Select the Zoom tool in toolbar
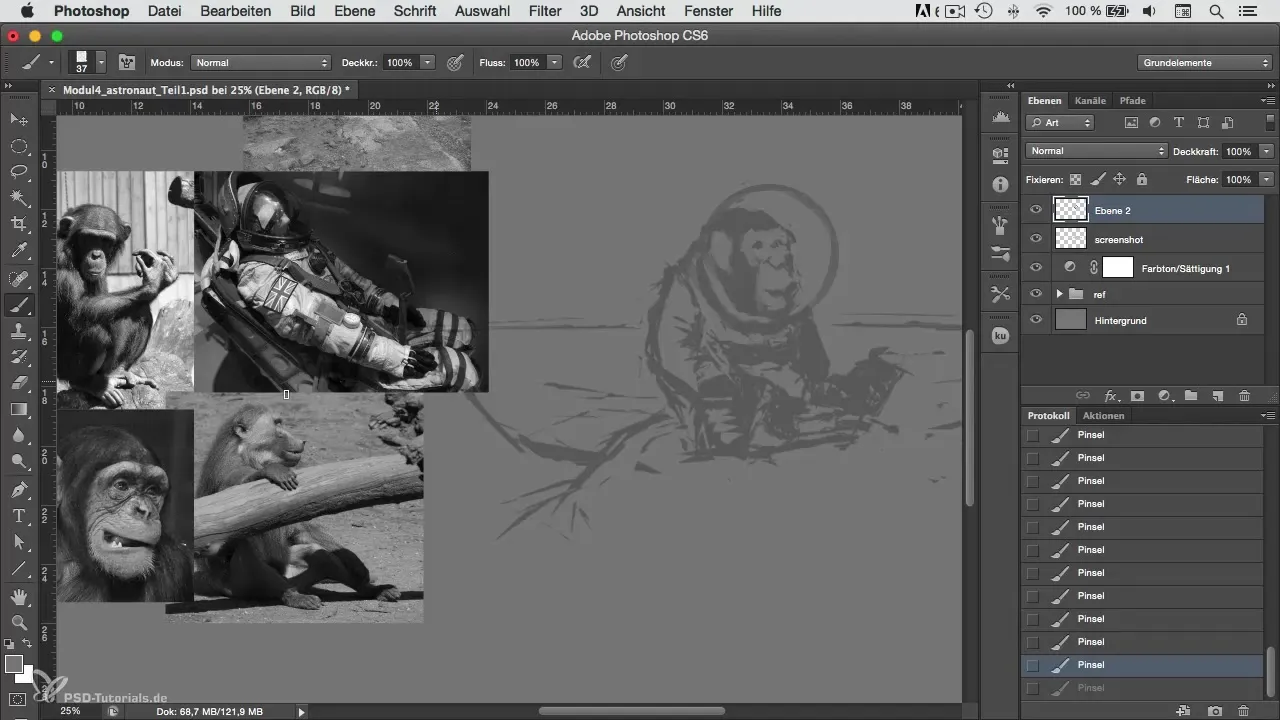The width and height of the screenshot is (1280, 720). 19,623
